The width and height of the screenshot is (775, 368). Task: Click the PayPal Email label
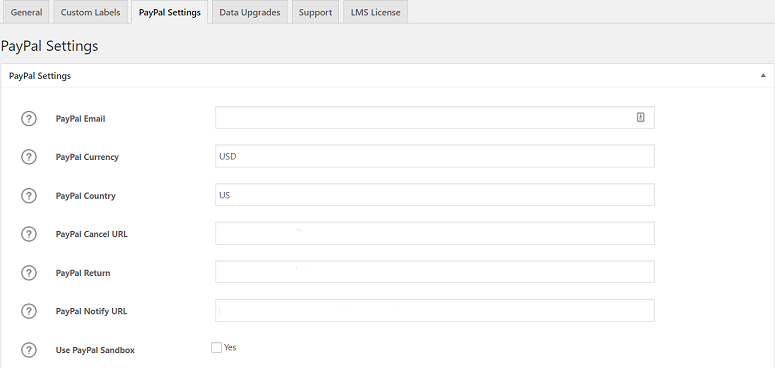coord(81,119)
